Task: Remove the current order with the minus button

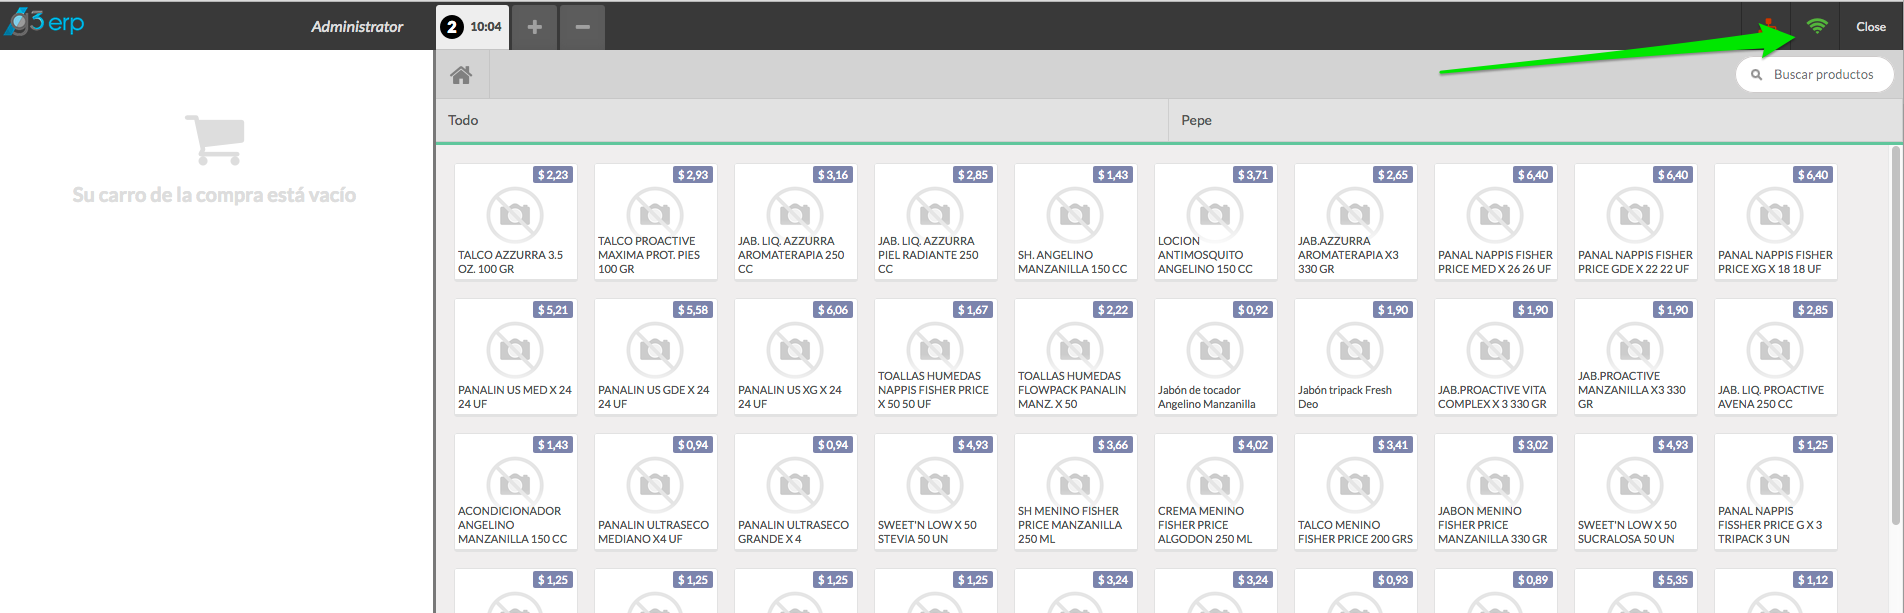Action: (x=582, y=27)
